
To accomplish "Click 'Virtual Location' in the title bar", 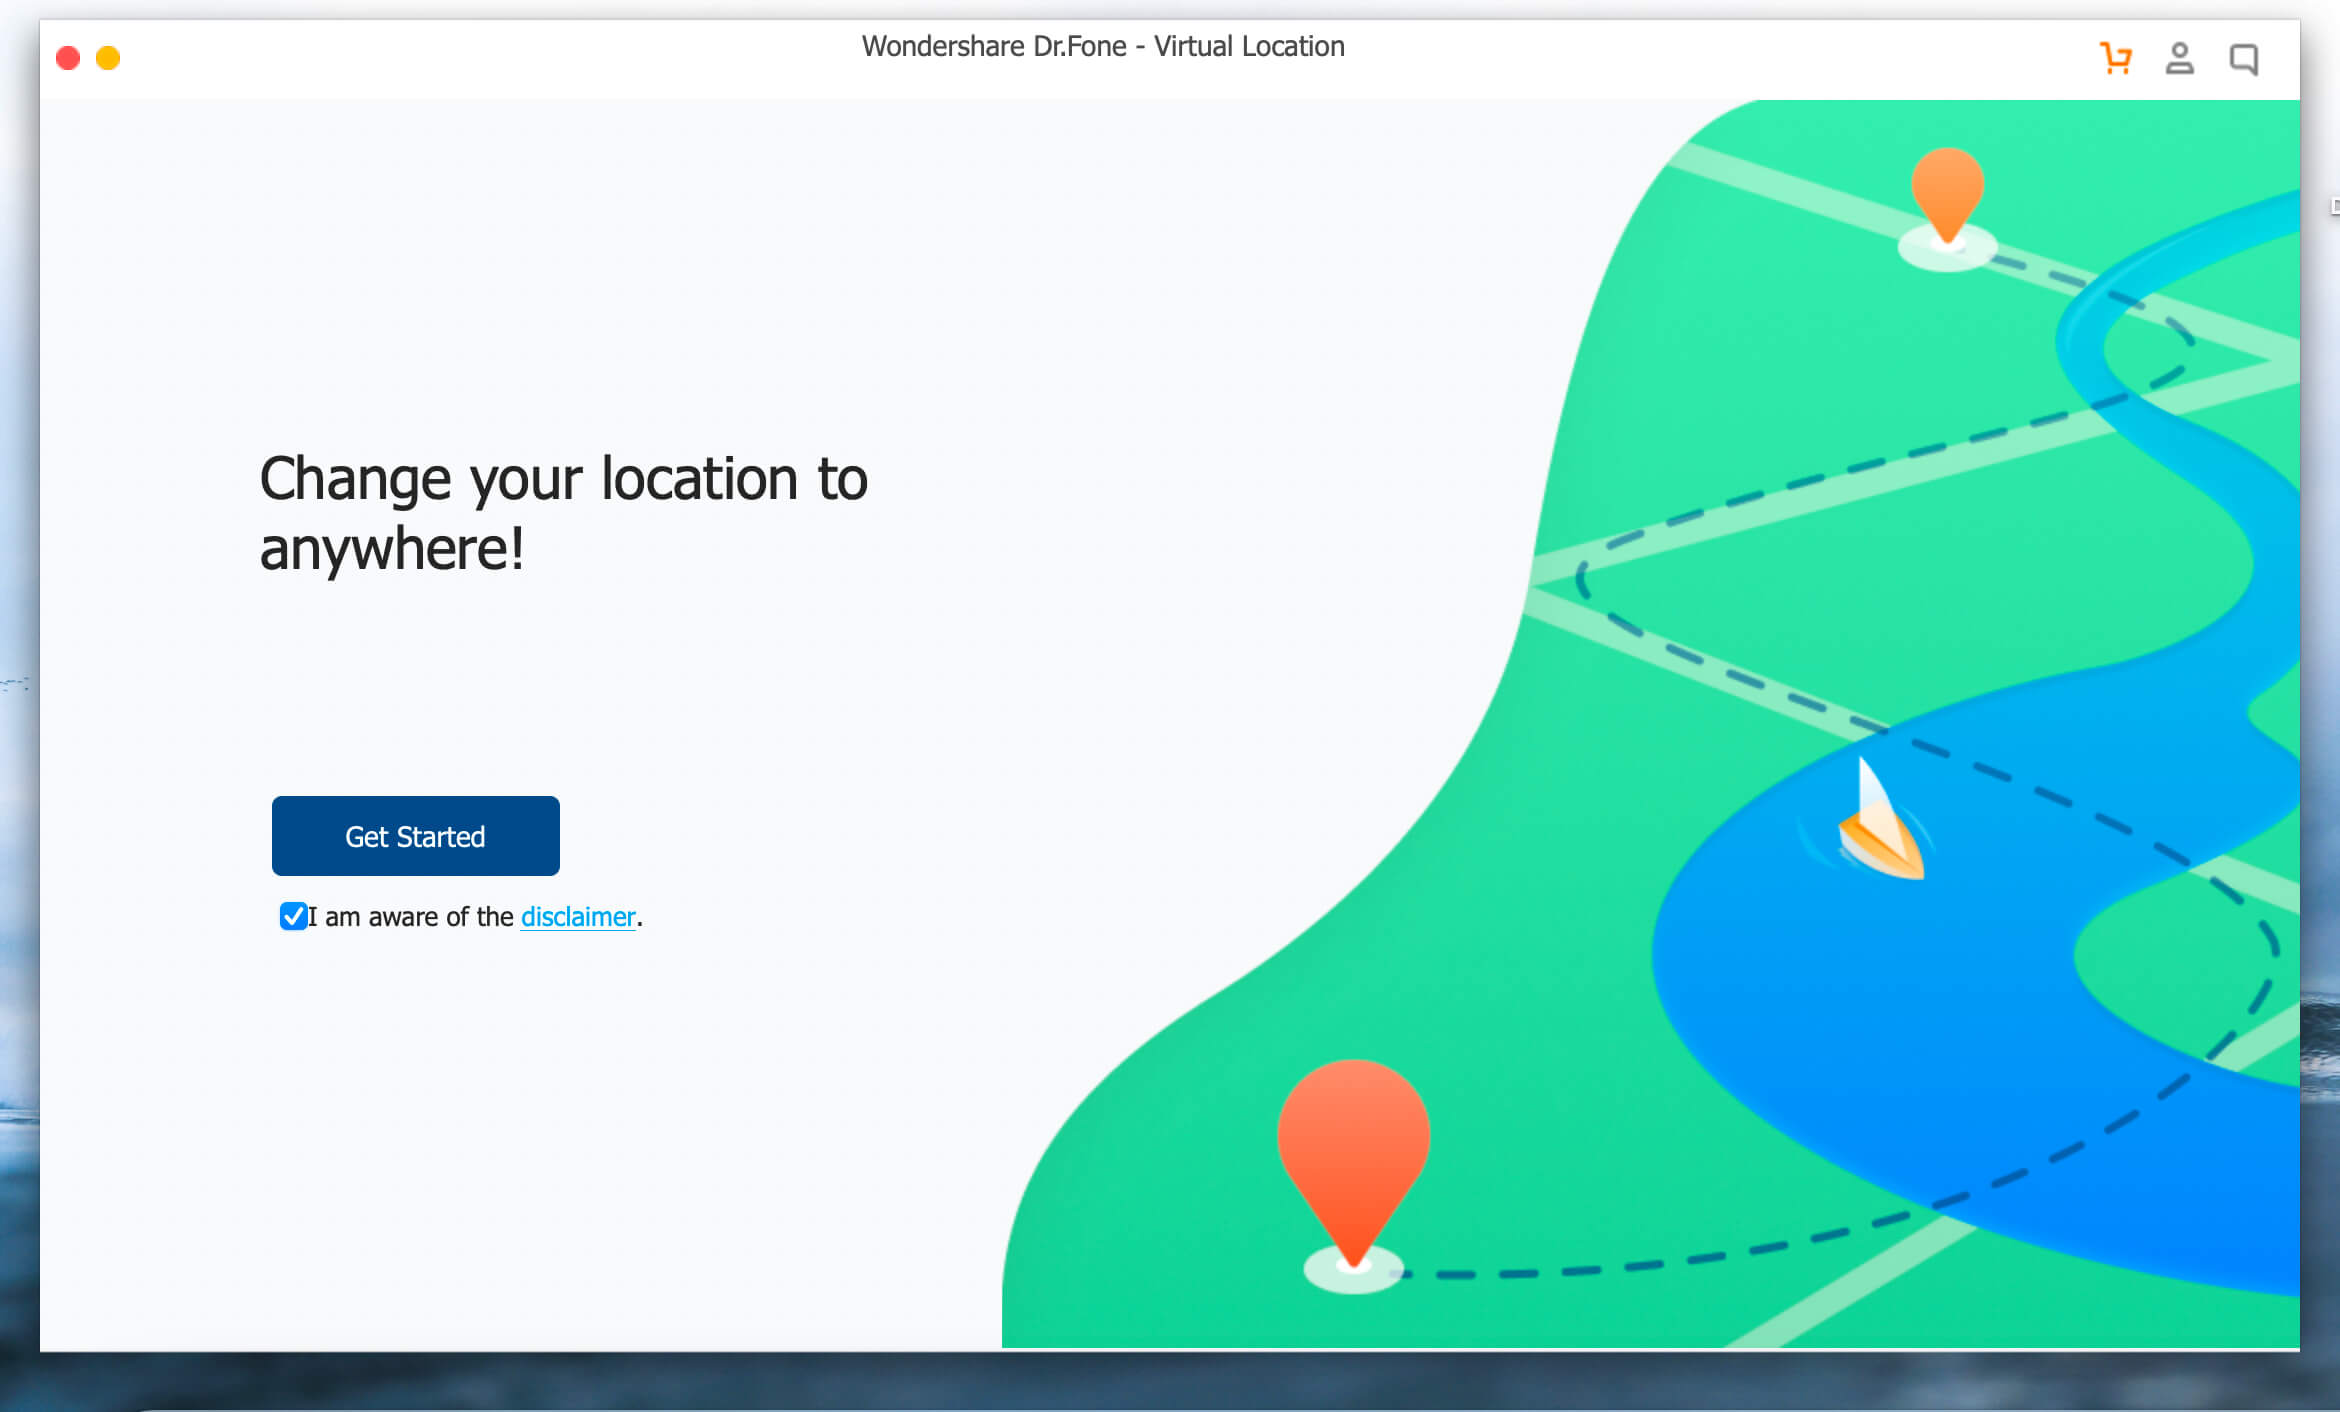I will pos(1248,46).
